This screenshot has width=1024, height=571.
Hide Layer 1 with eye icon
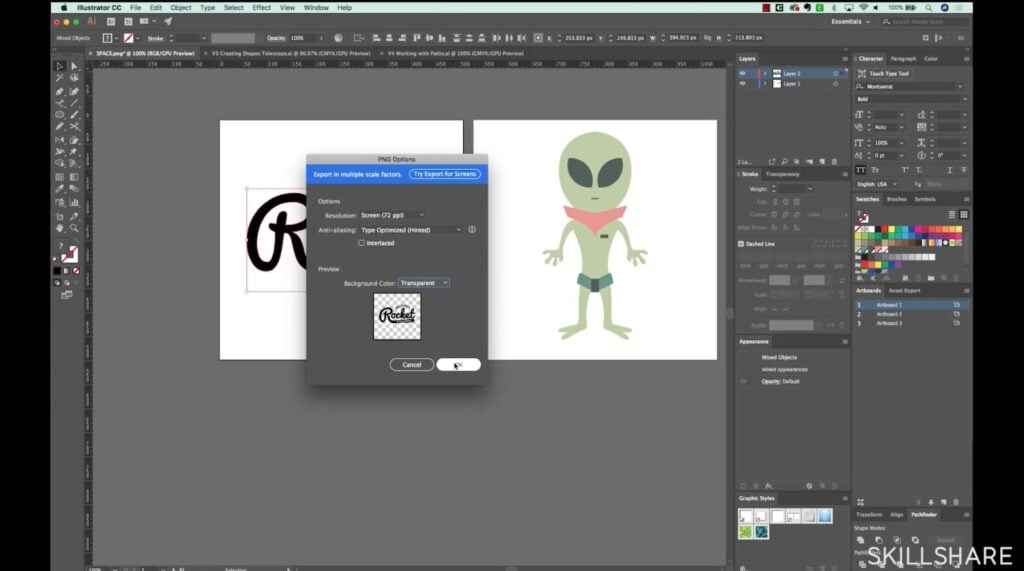(x=743, y=84)
